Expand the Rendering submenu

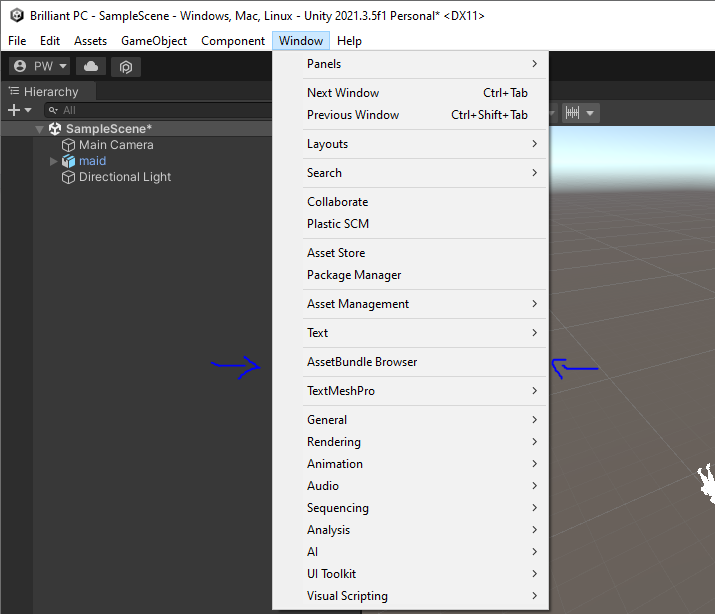pos(410,442)
